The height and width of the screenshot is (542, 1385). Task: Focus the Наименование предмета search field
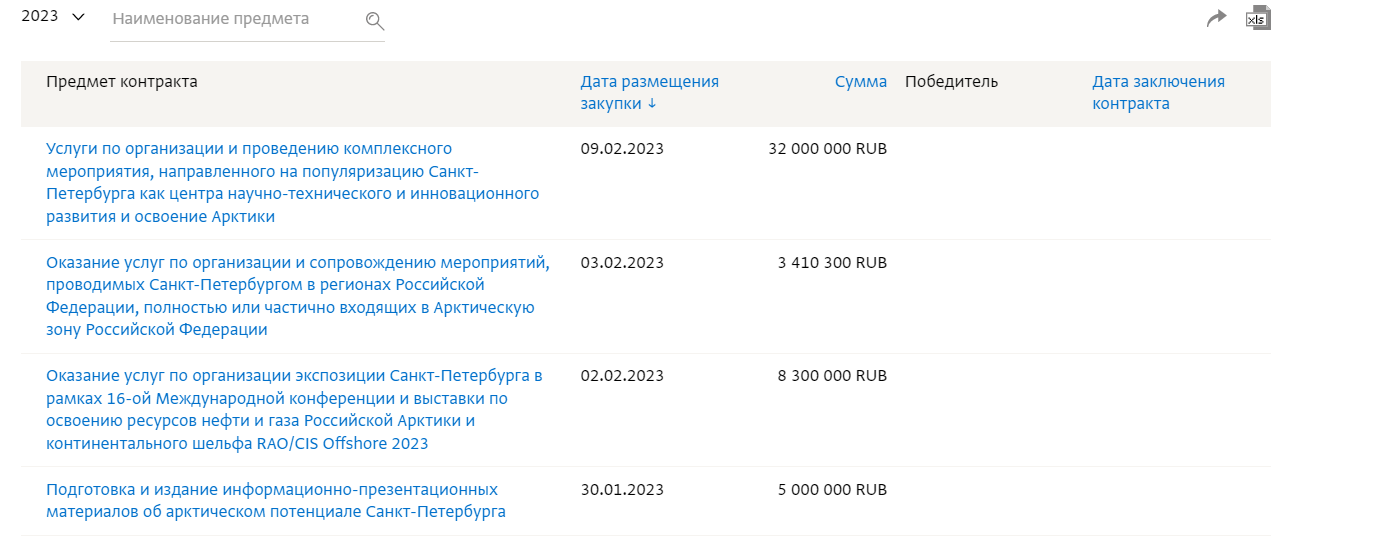[235, 19]
